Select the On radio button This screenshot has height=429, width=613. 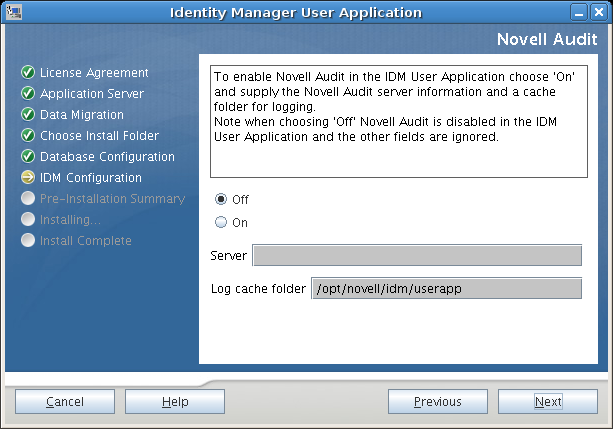pyautogui.click(x=221, y=223)
